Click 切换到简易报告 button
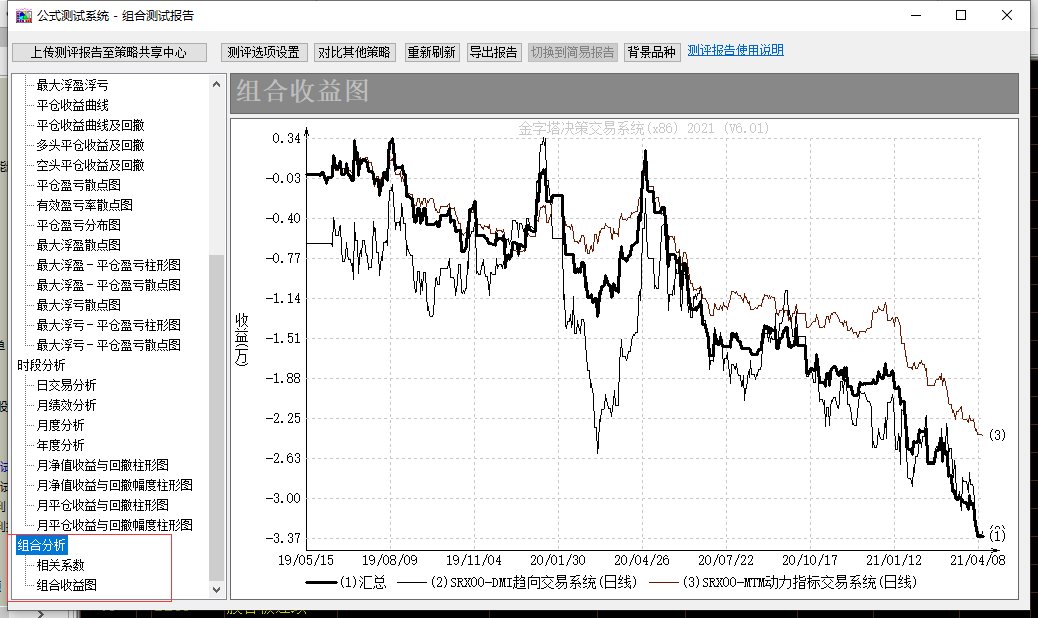Screen dimensions: 1038x618 573,52
